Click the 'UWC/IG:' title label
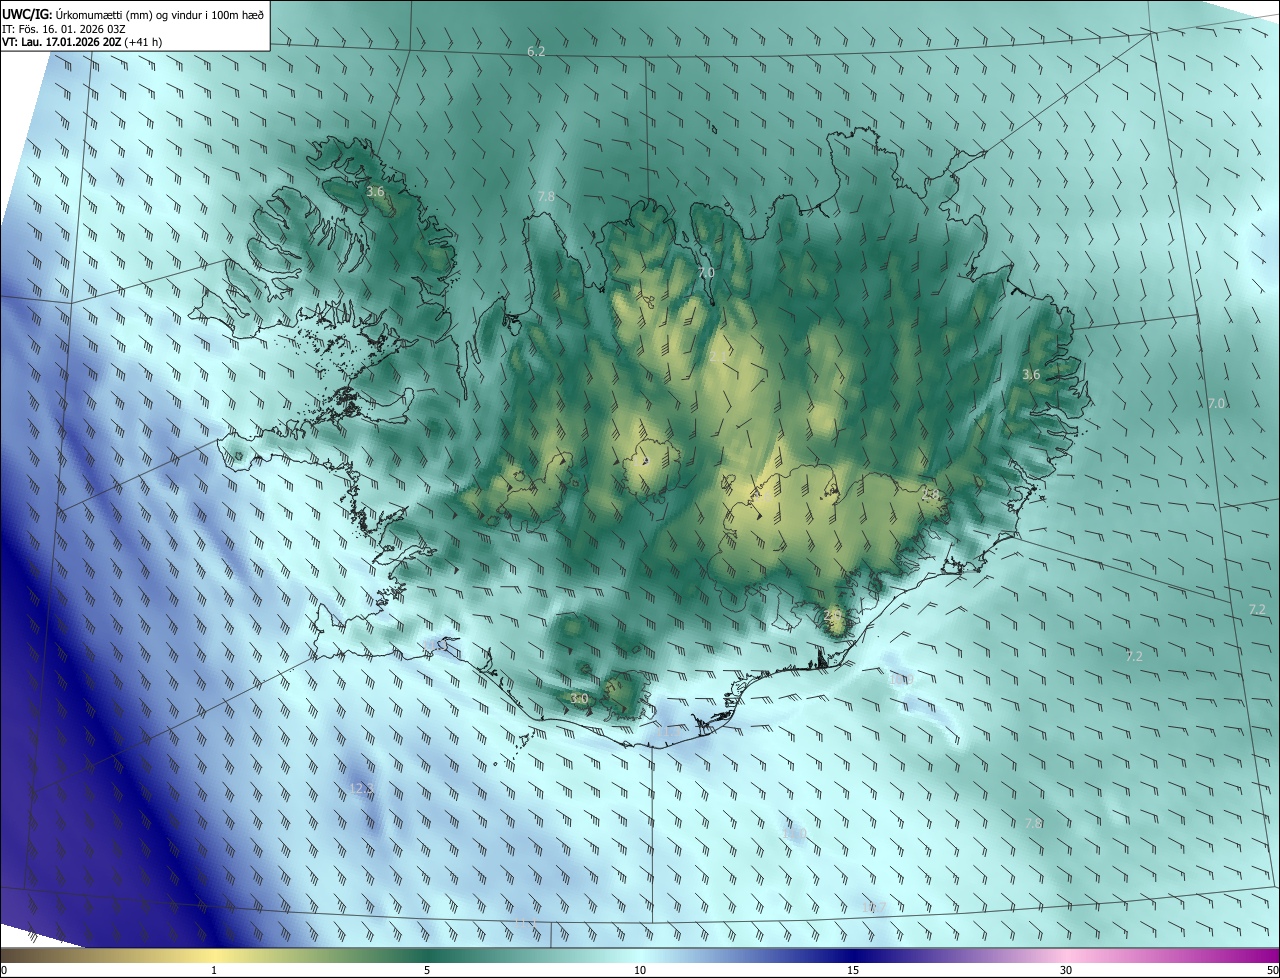Viewport: 1280px width, 978px height. click(x=26, y=13)
